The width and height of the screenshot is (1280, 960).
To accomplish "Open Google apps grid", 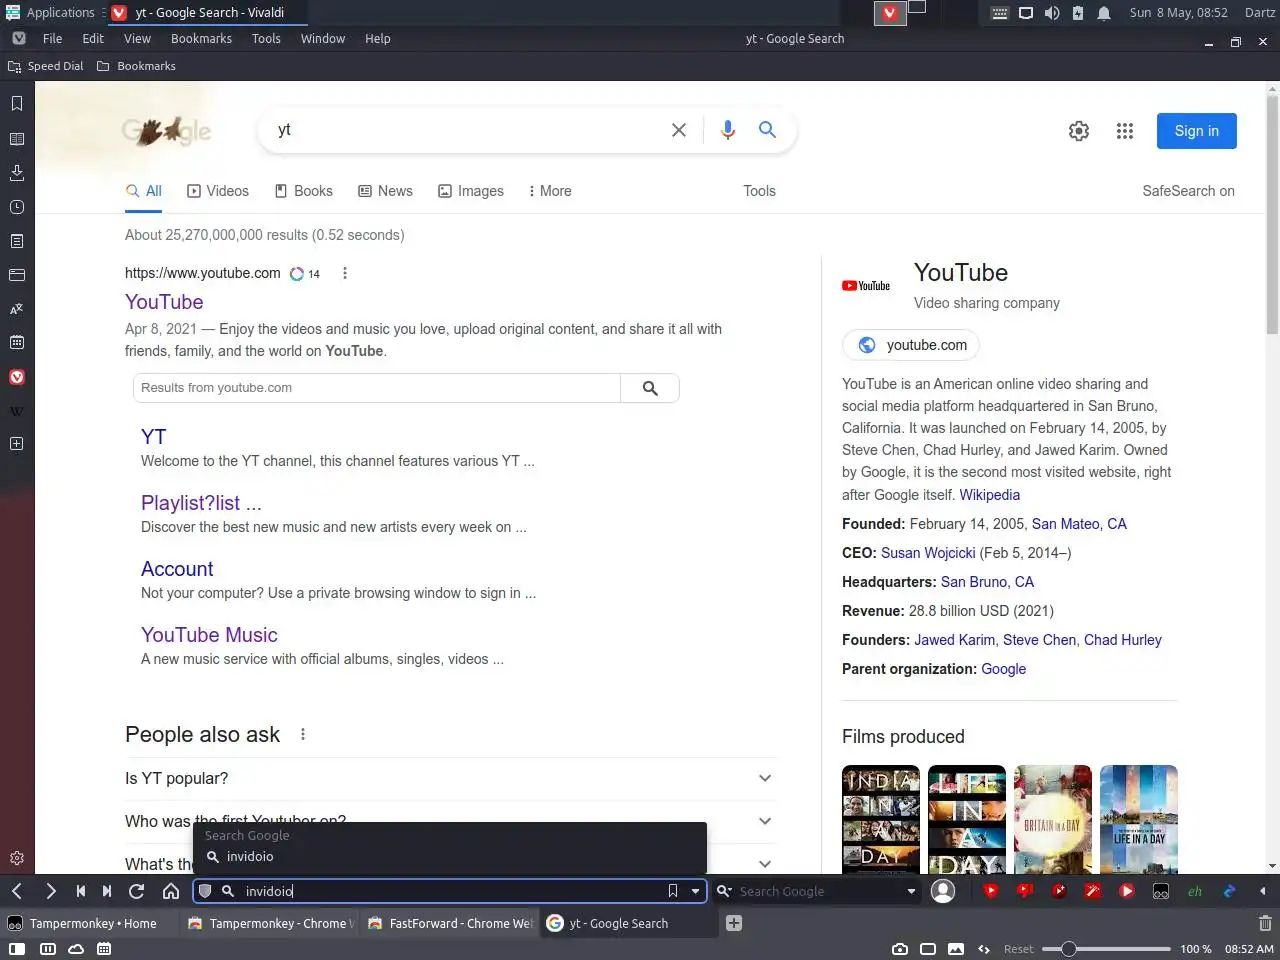I will pyautogui.click(x=1125, y=131).
